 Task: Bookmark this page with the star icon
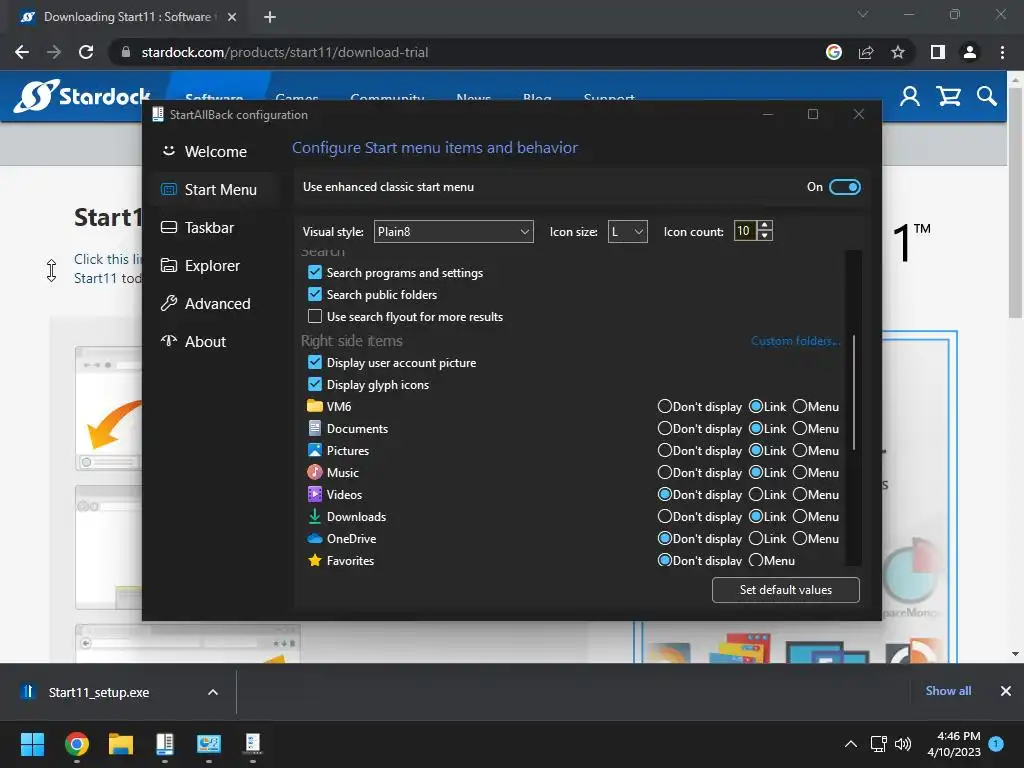coord(898,52)
